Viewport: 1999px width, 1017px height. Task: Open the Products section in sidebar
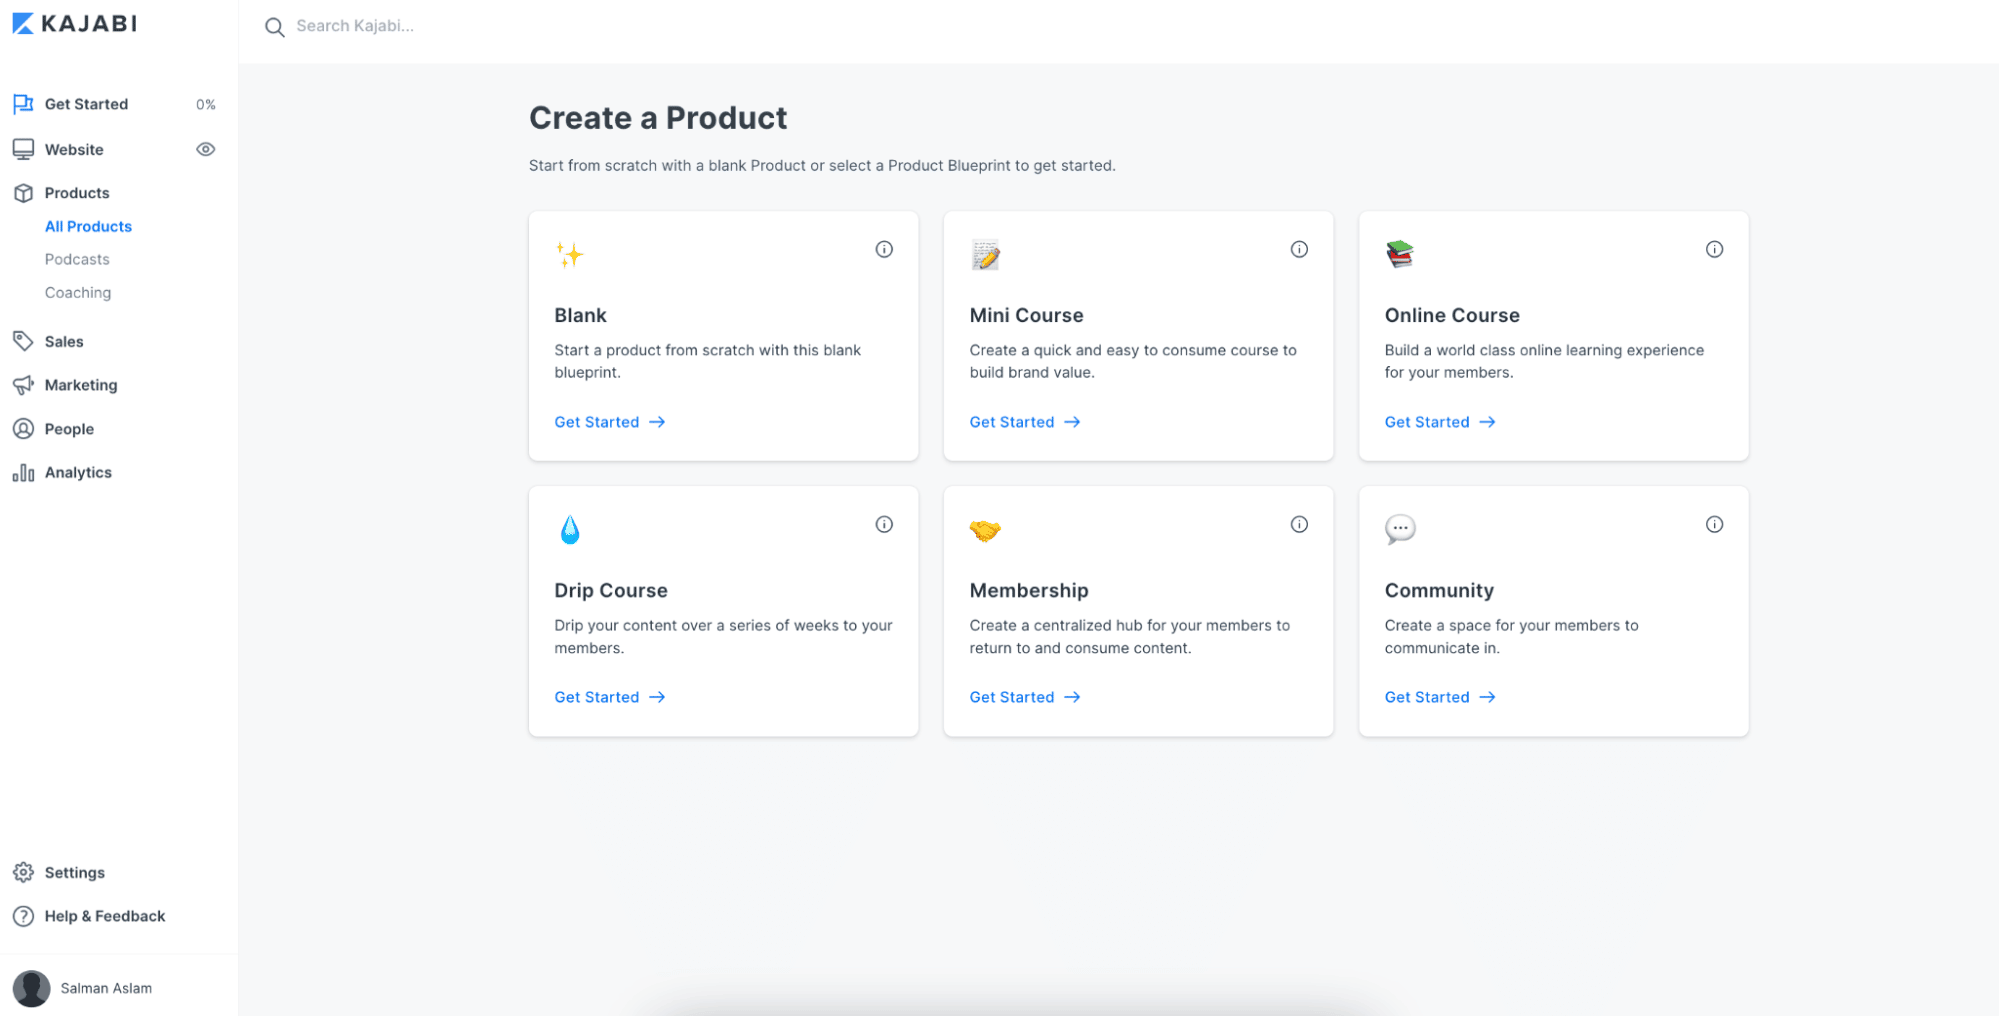point(76,193)
